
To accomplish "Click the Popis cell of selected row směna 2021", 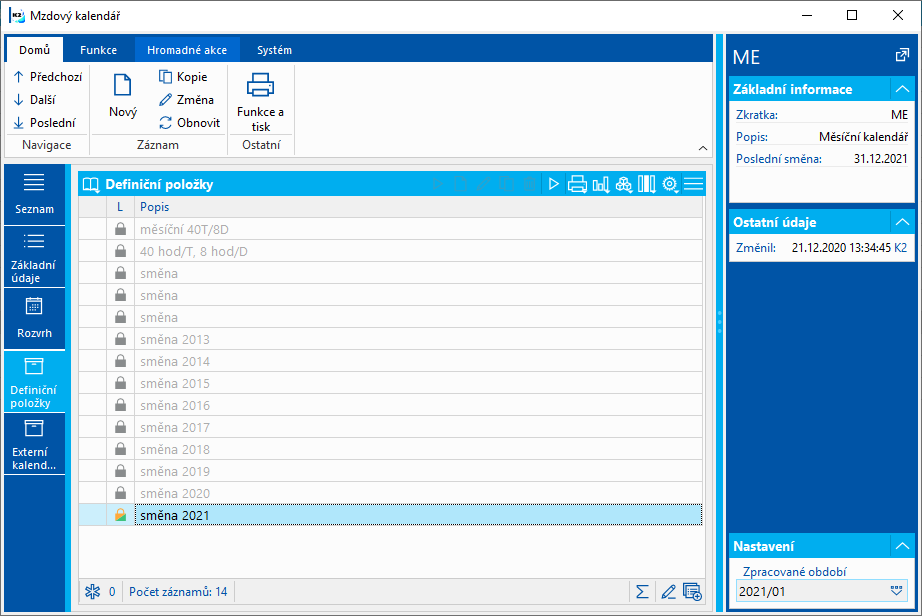I will [x=418, y=515].
